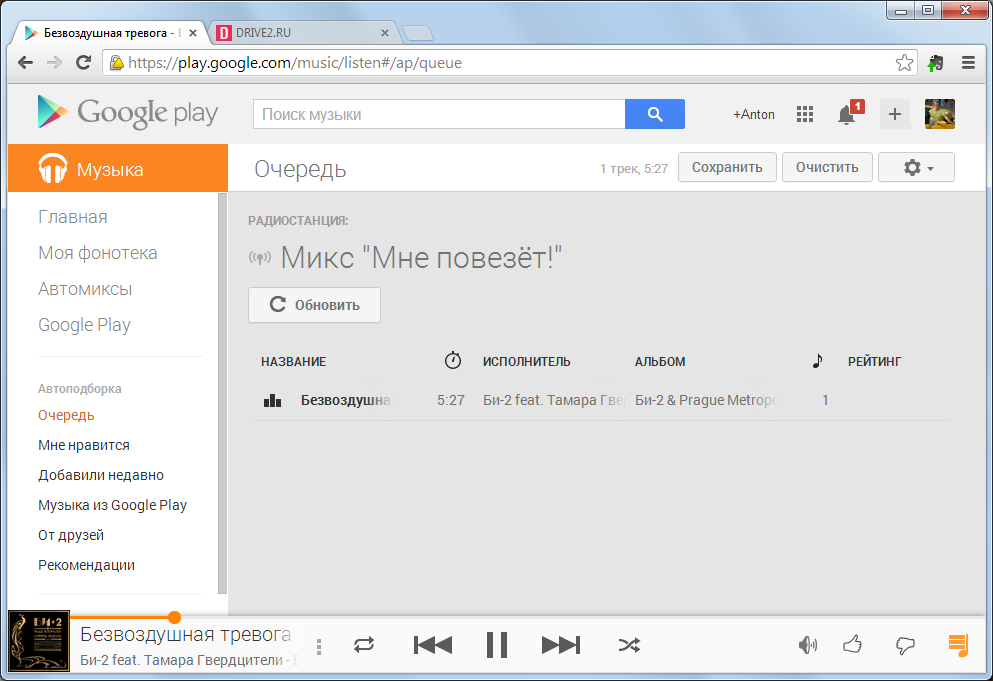
Task: Click the plus share button
Action: pyautogui.click(x=895, y=114)
